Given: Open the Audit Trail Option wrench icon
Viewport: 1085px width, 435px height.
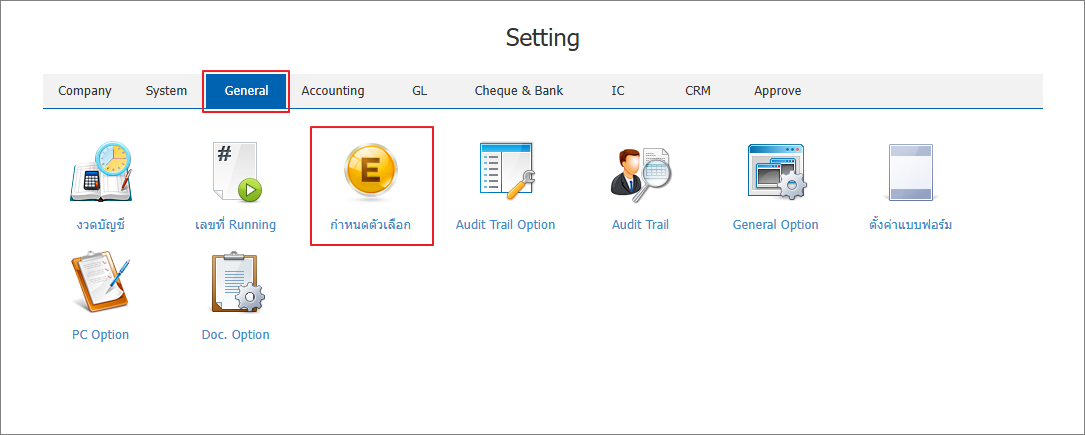Looking at the screenshot, I should 506,172.
